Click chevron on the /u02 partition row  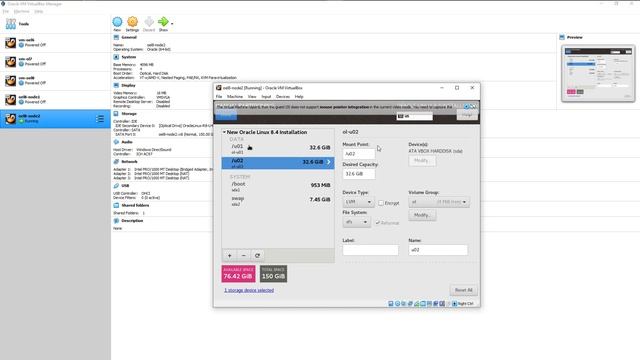329,162
